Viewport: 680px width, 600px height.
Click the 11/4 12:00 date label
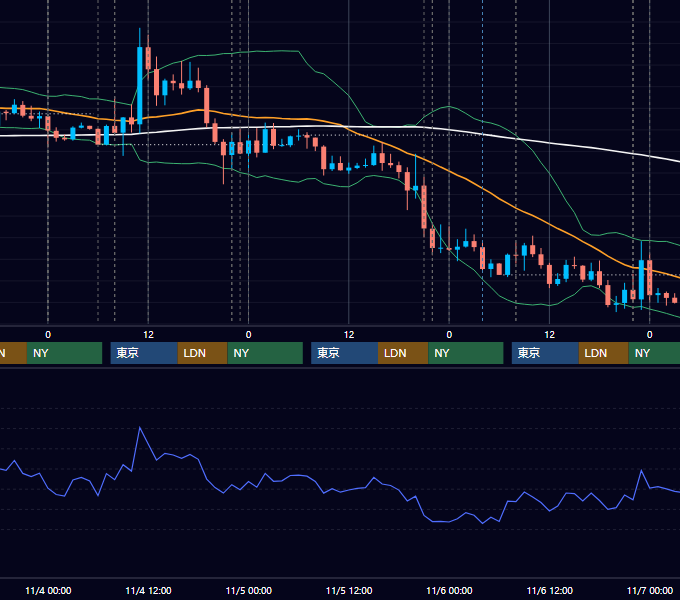pyautogui.click(x=148, y=590)
